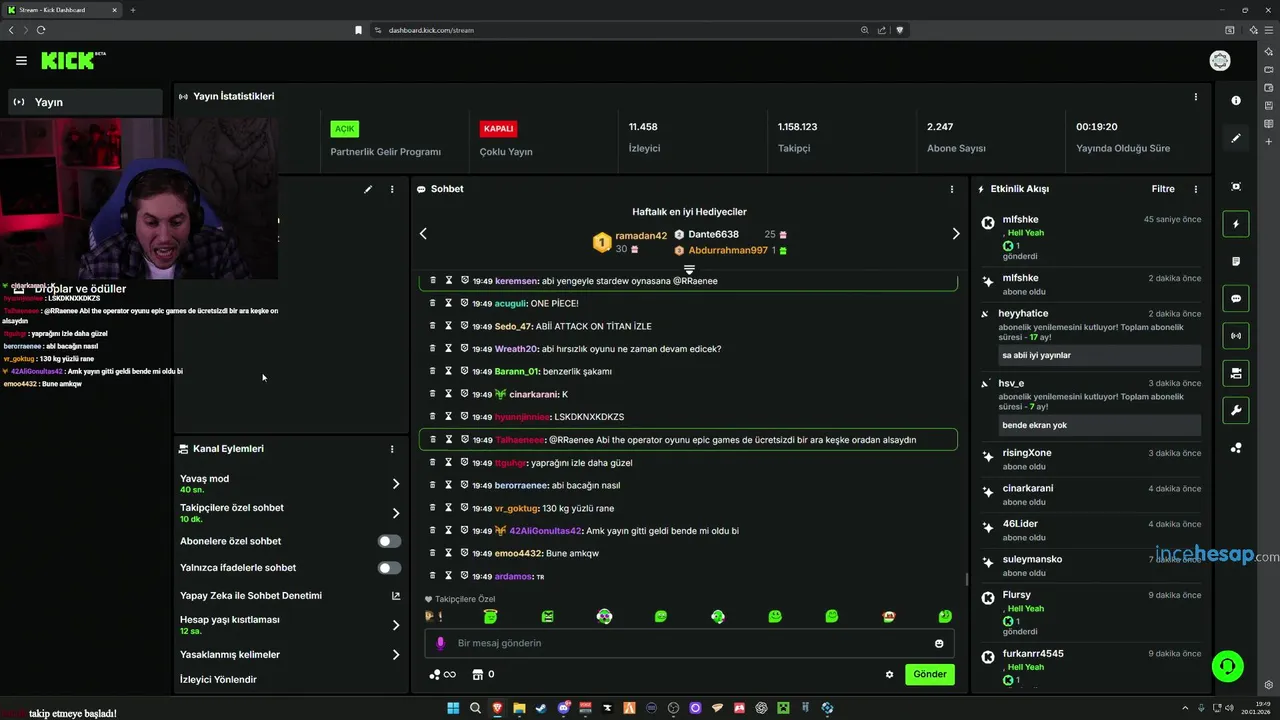Click the chat panel scrollbar
This screenshot has height=720, width=1280.
point(965,579)
